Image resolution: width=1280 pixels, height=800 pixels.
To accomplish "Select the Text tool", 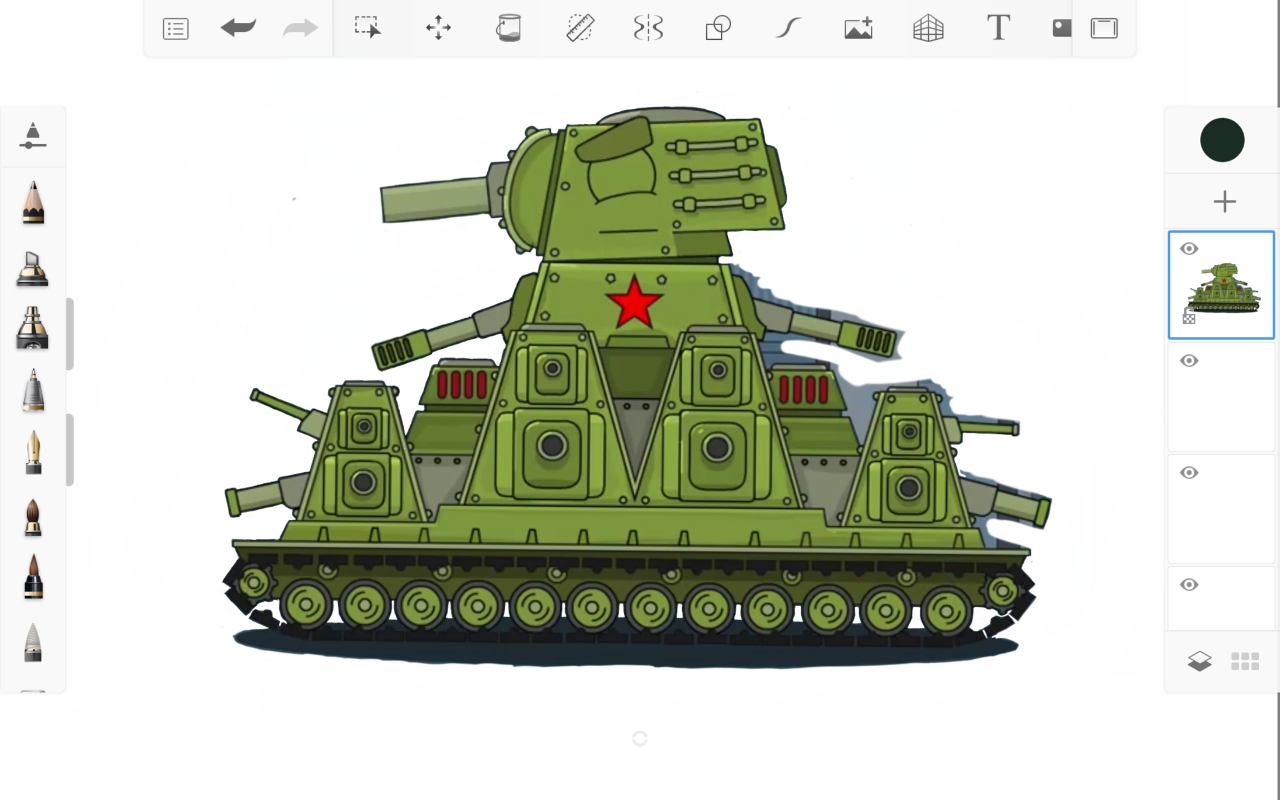I will [998, 28].
